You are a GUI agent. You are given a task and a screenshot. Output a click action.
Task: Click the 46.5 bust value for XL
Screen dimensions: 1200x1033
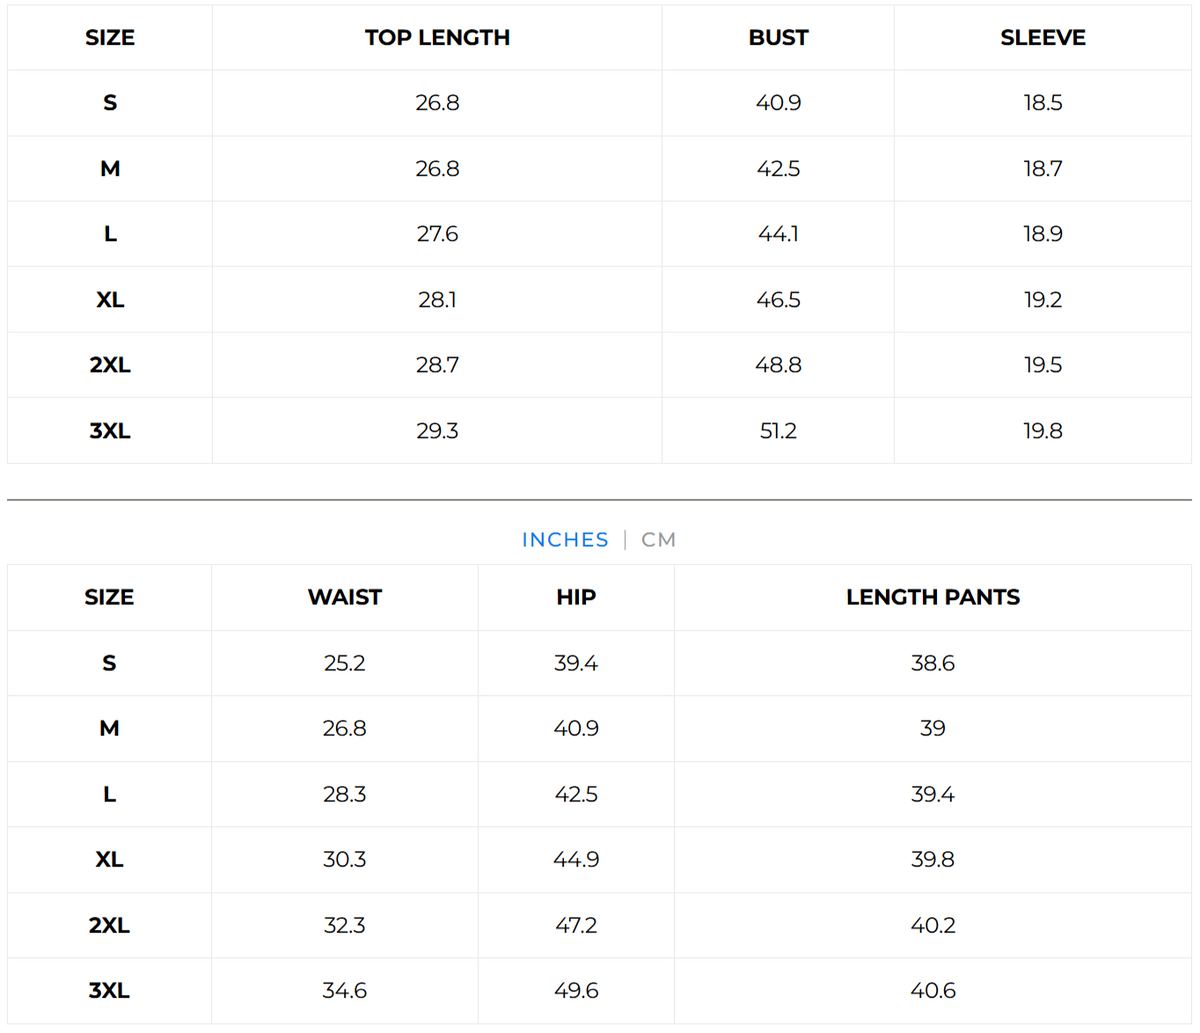[778, 300]
